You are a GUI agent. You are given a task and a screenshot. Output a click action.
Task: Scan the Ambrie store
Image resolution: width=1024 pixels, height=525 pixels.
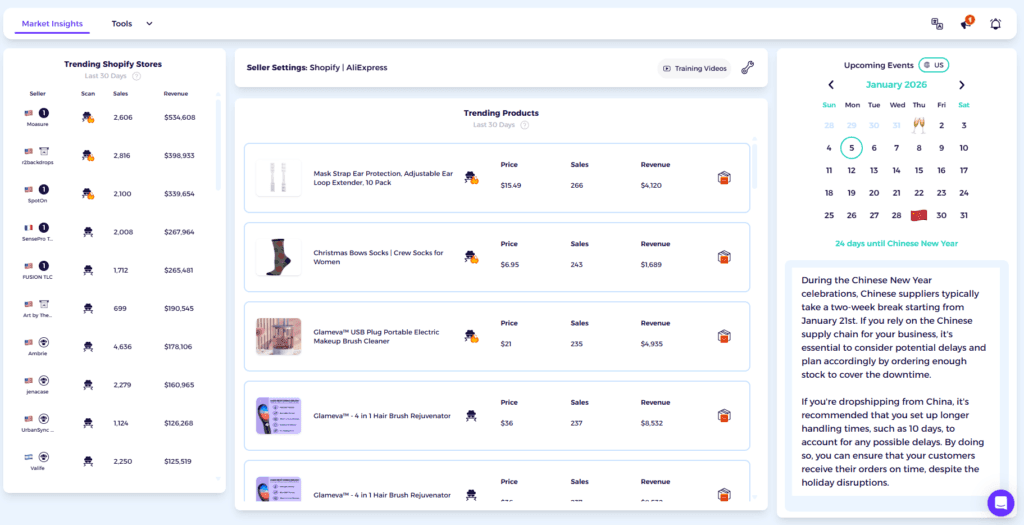(88, 347)
